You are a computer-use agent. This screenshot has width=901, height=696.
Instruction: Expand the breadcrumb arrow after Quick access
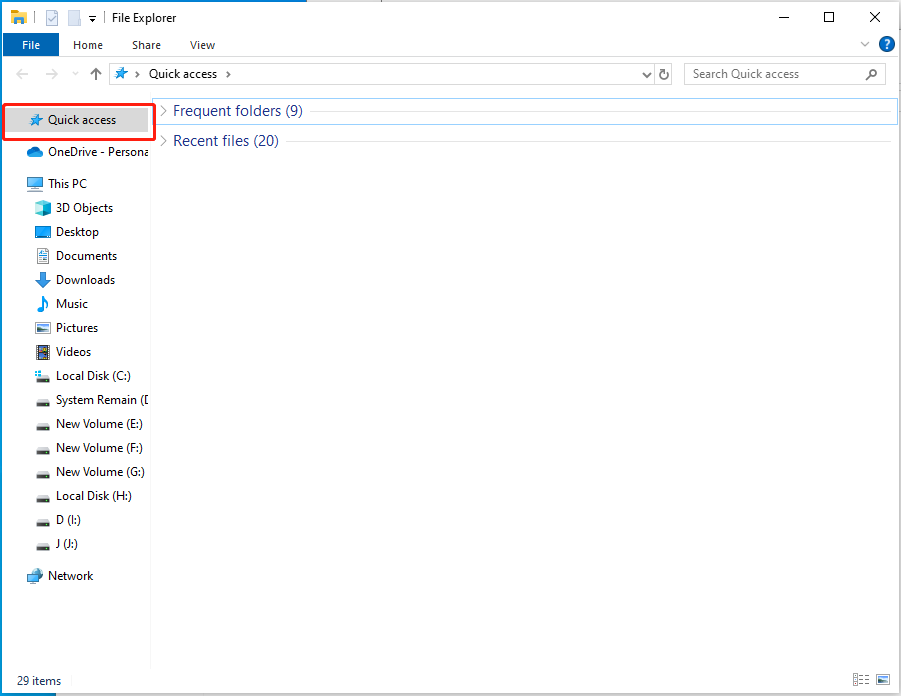(228, 74)
